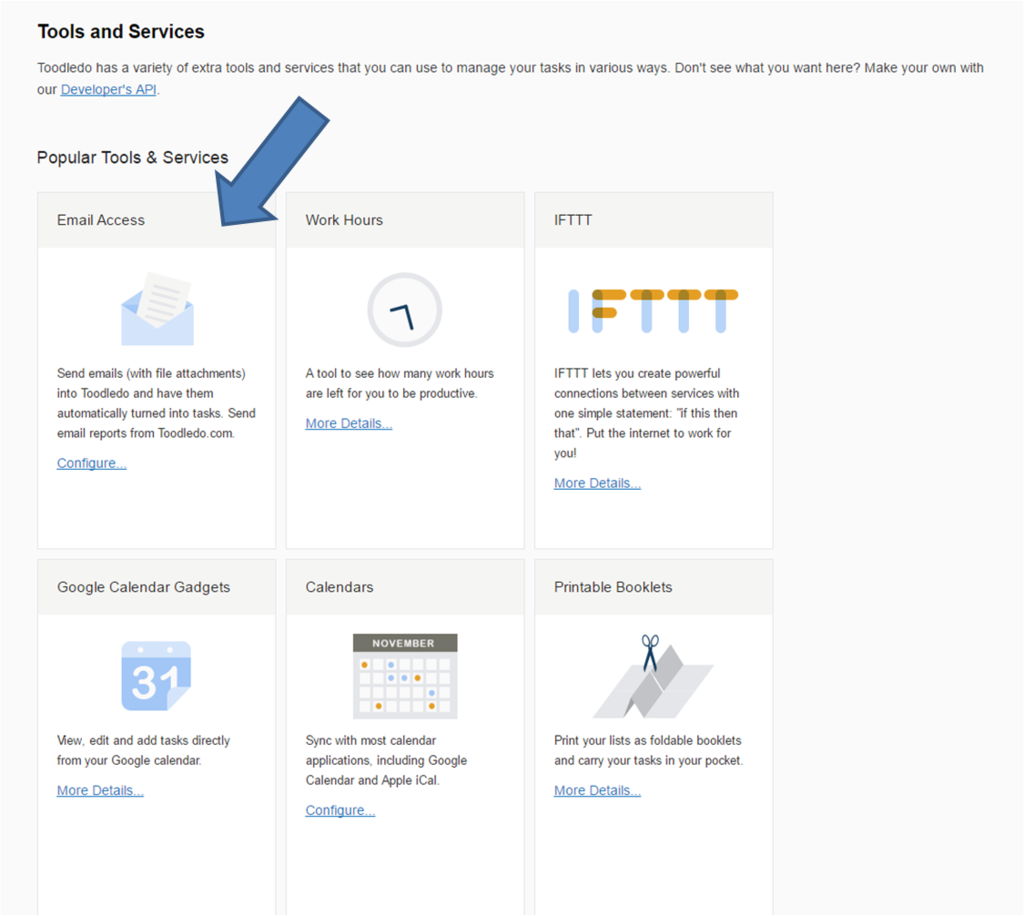The height and width of the screenshot is (916, 1024).
Task: Click the Google Calendar Gadgets card title
Action: (x=144, y=587)
